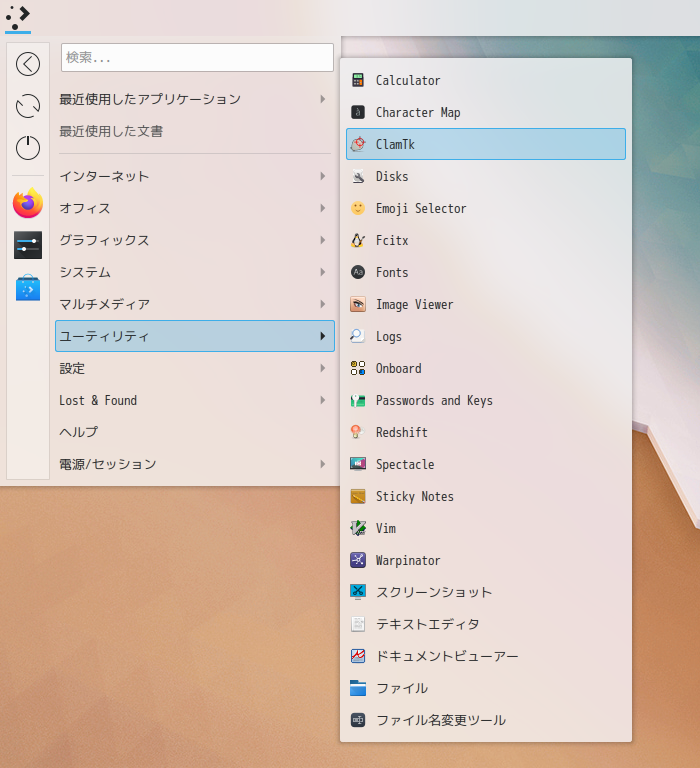Open the マルチメディア category
Viewport: 700px width, 768px height.
[x=195, y=304]
